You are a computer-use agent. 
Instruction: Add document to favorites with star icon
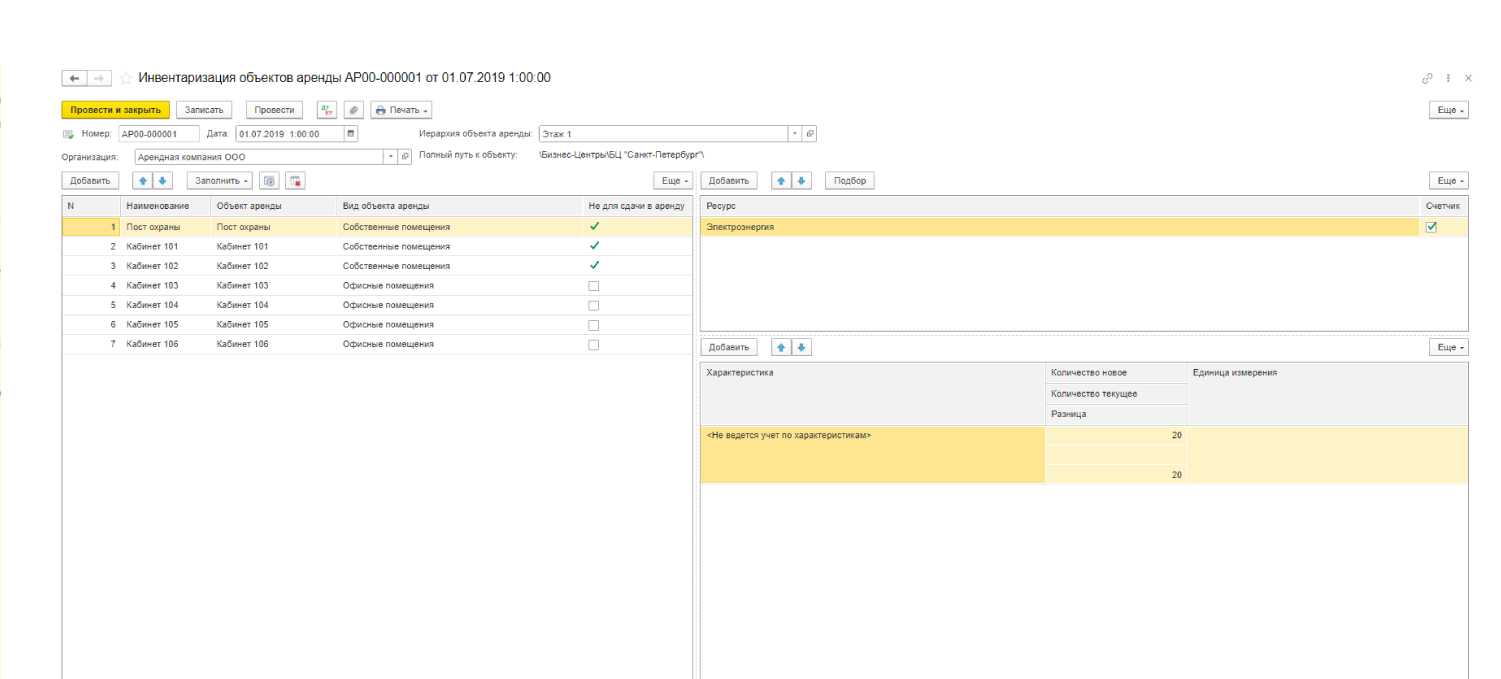pyautogui.click(x=126, y=78)
